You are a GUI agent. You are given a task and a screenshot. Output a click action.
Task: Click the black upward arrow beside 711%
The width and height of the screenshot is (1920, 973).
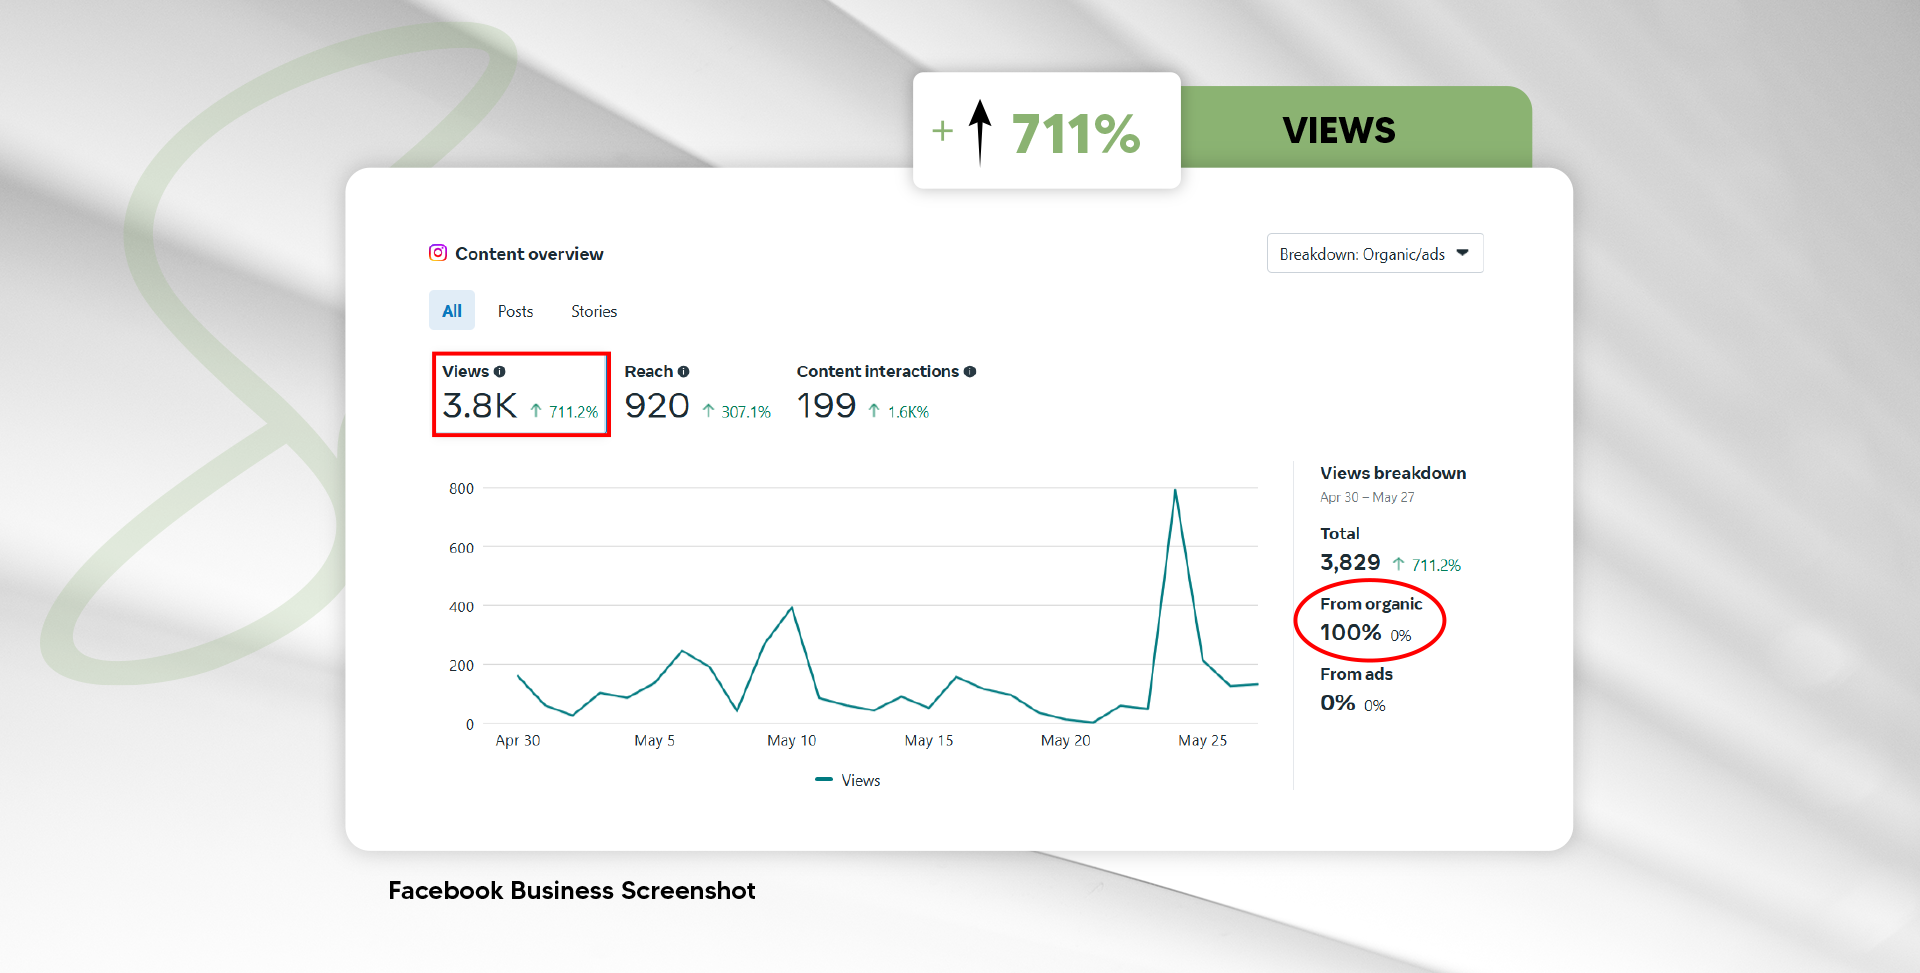point(980,132)
